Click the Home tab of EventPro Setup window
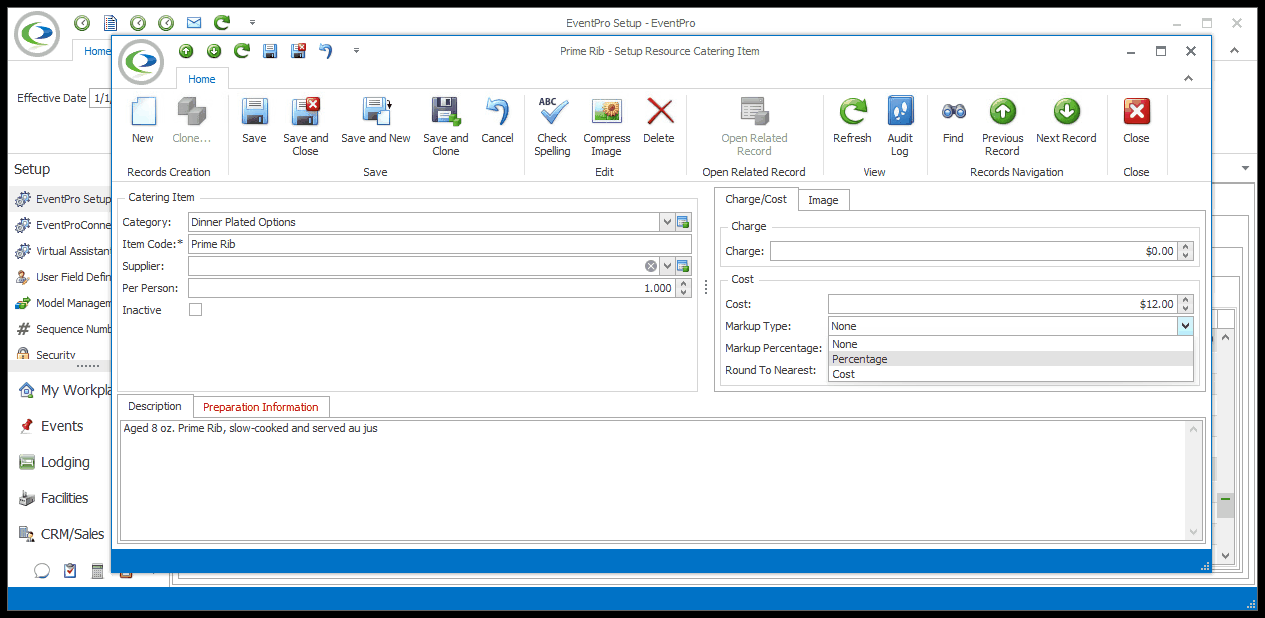Image resolution: width=1265 pixels, height=618 pixels. pos(96,51)
